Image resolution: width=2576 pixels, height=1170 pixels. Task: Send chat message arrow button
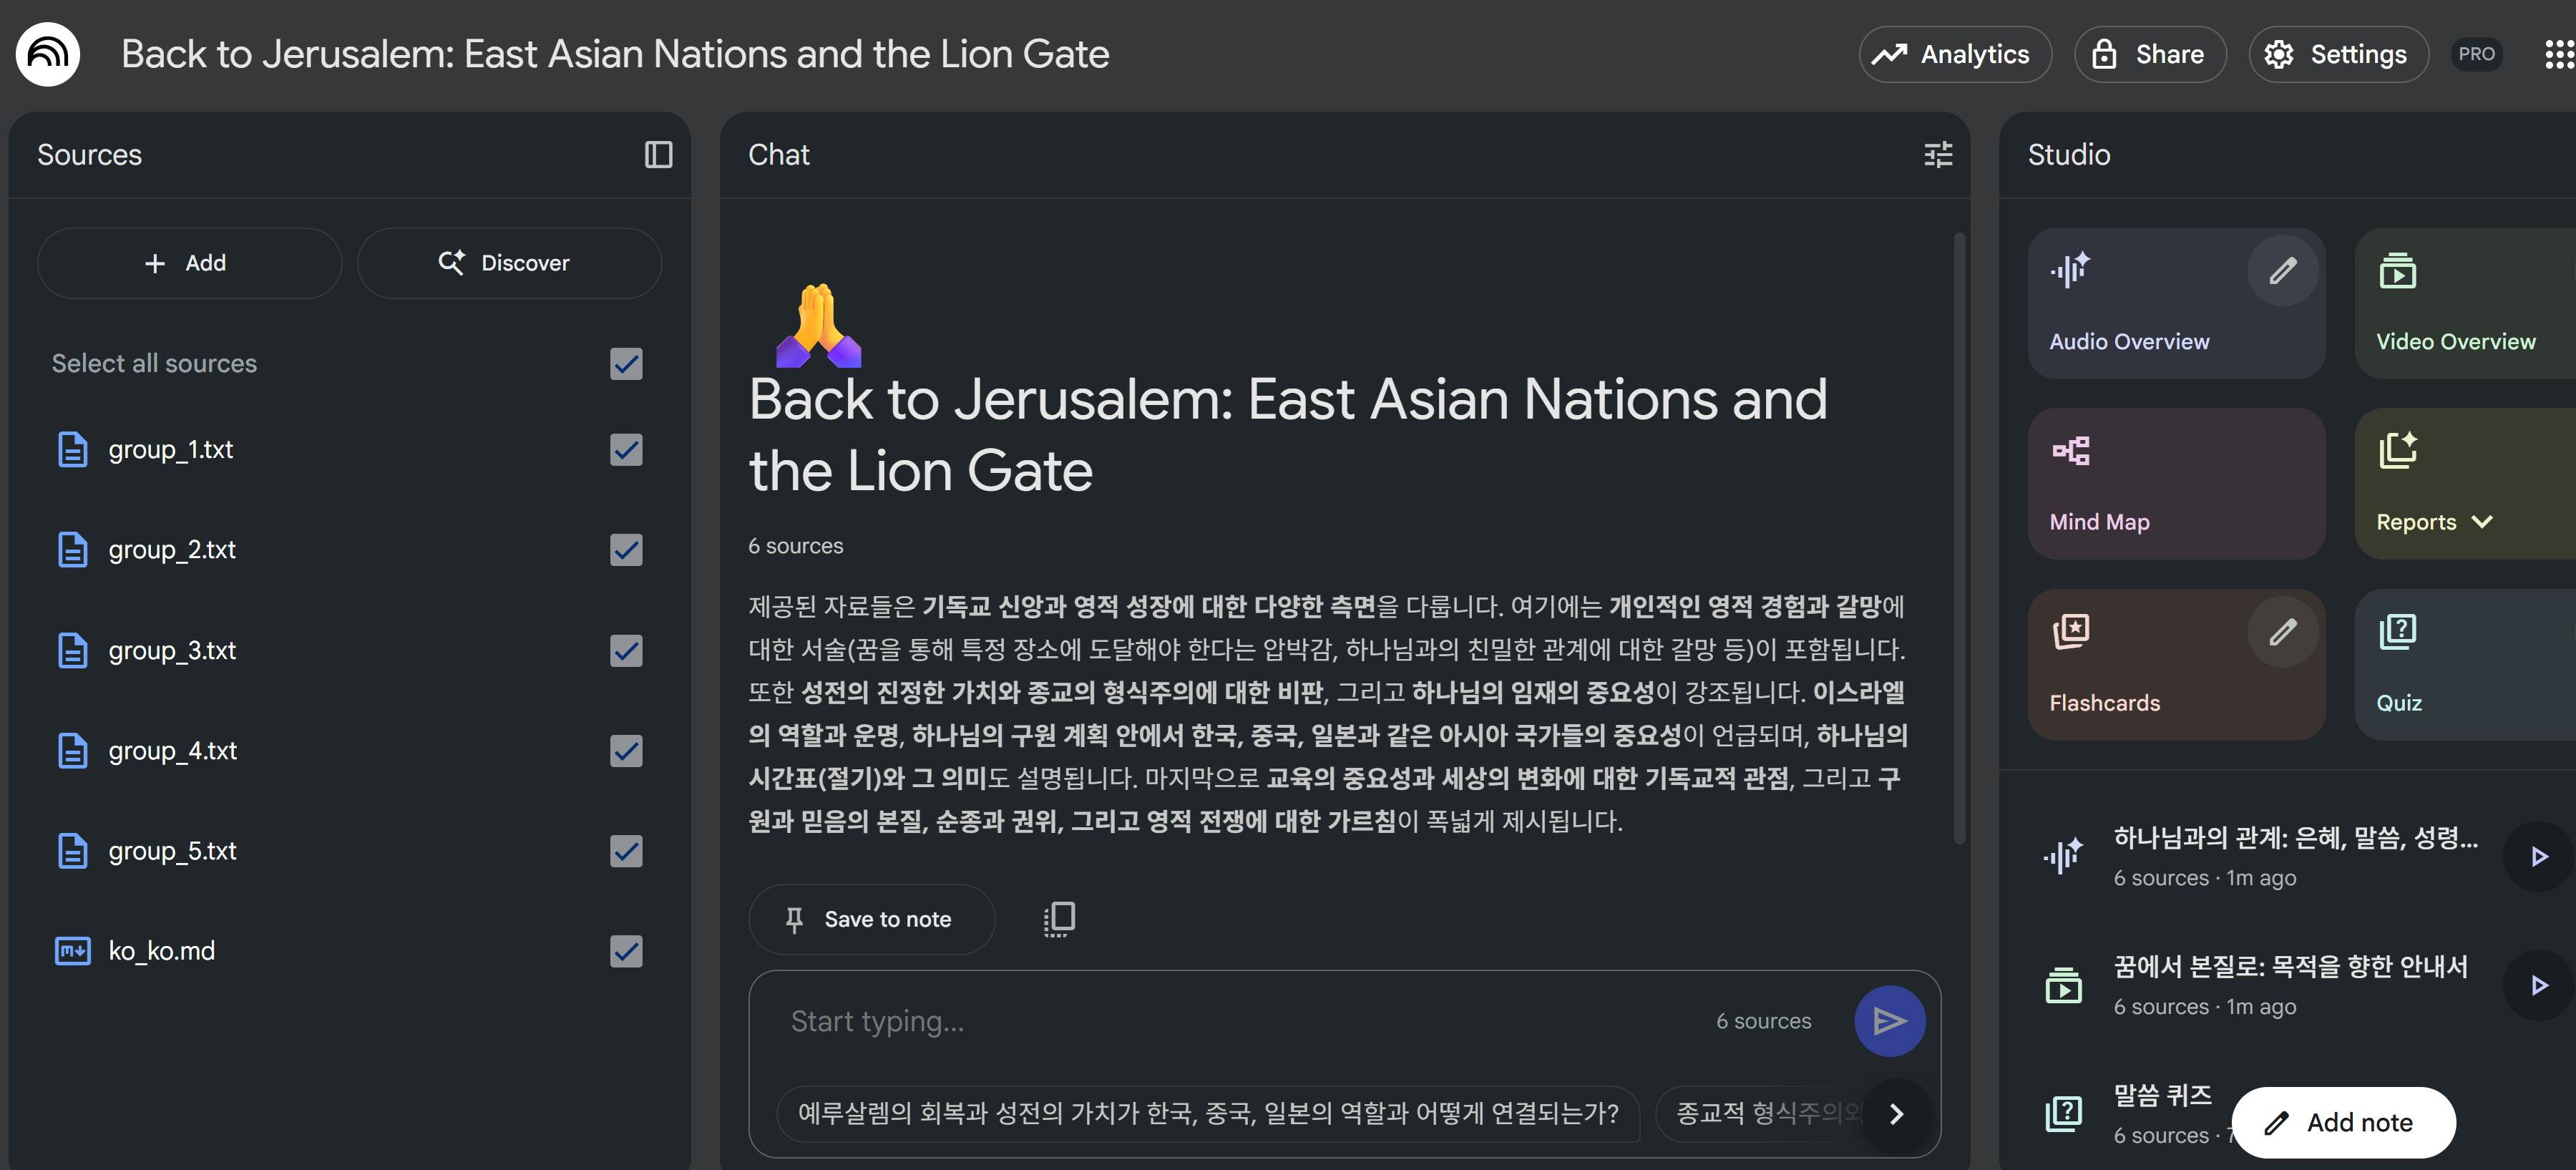1889,1021
